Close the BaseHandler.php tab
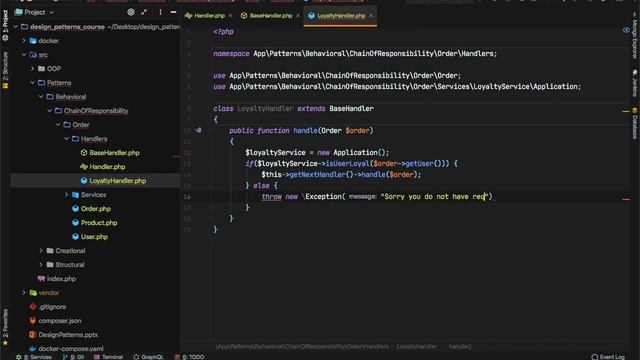 298,16
